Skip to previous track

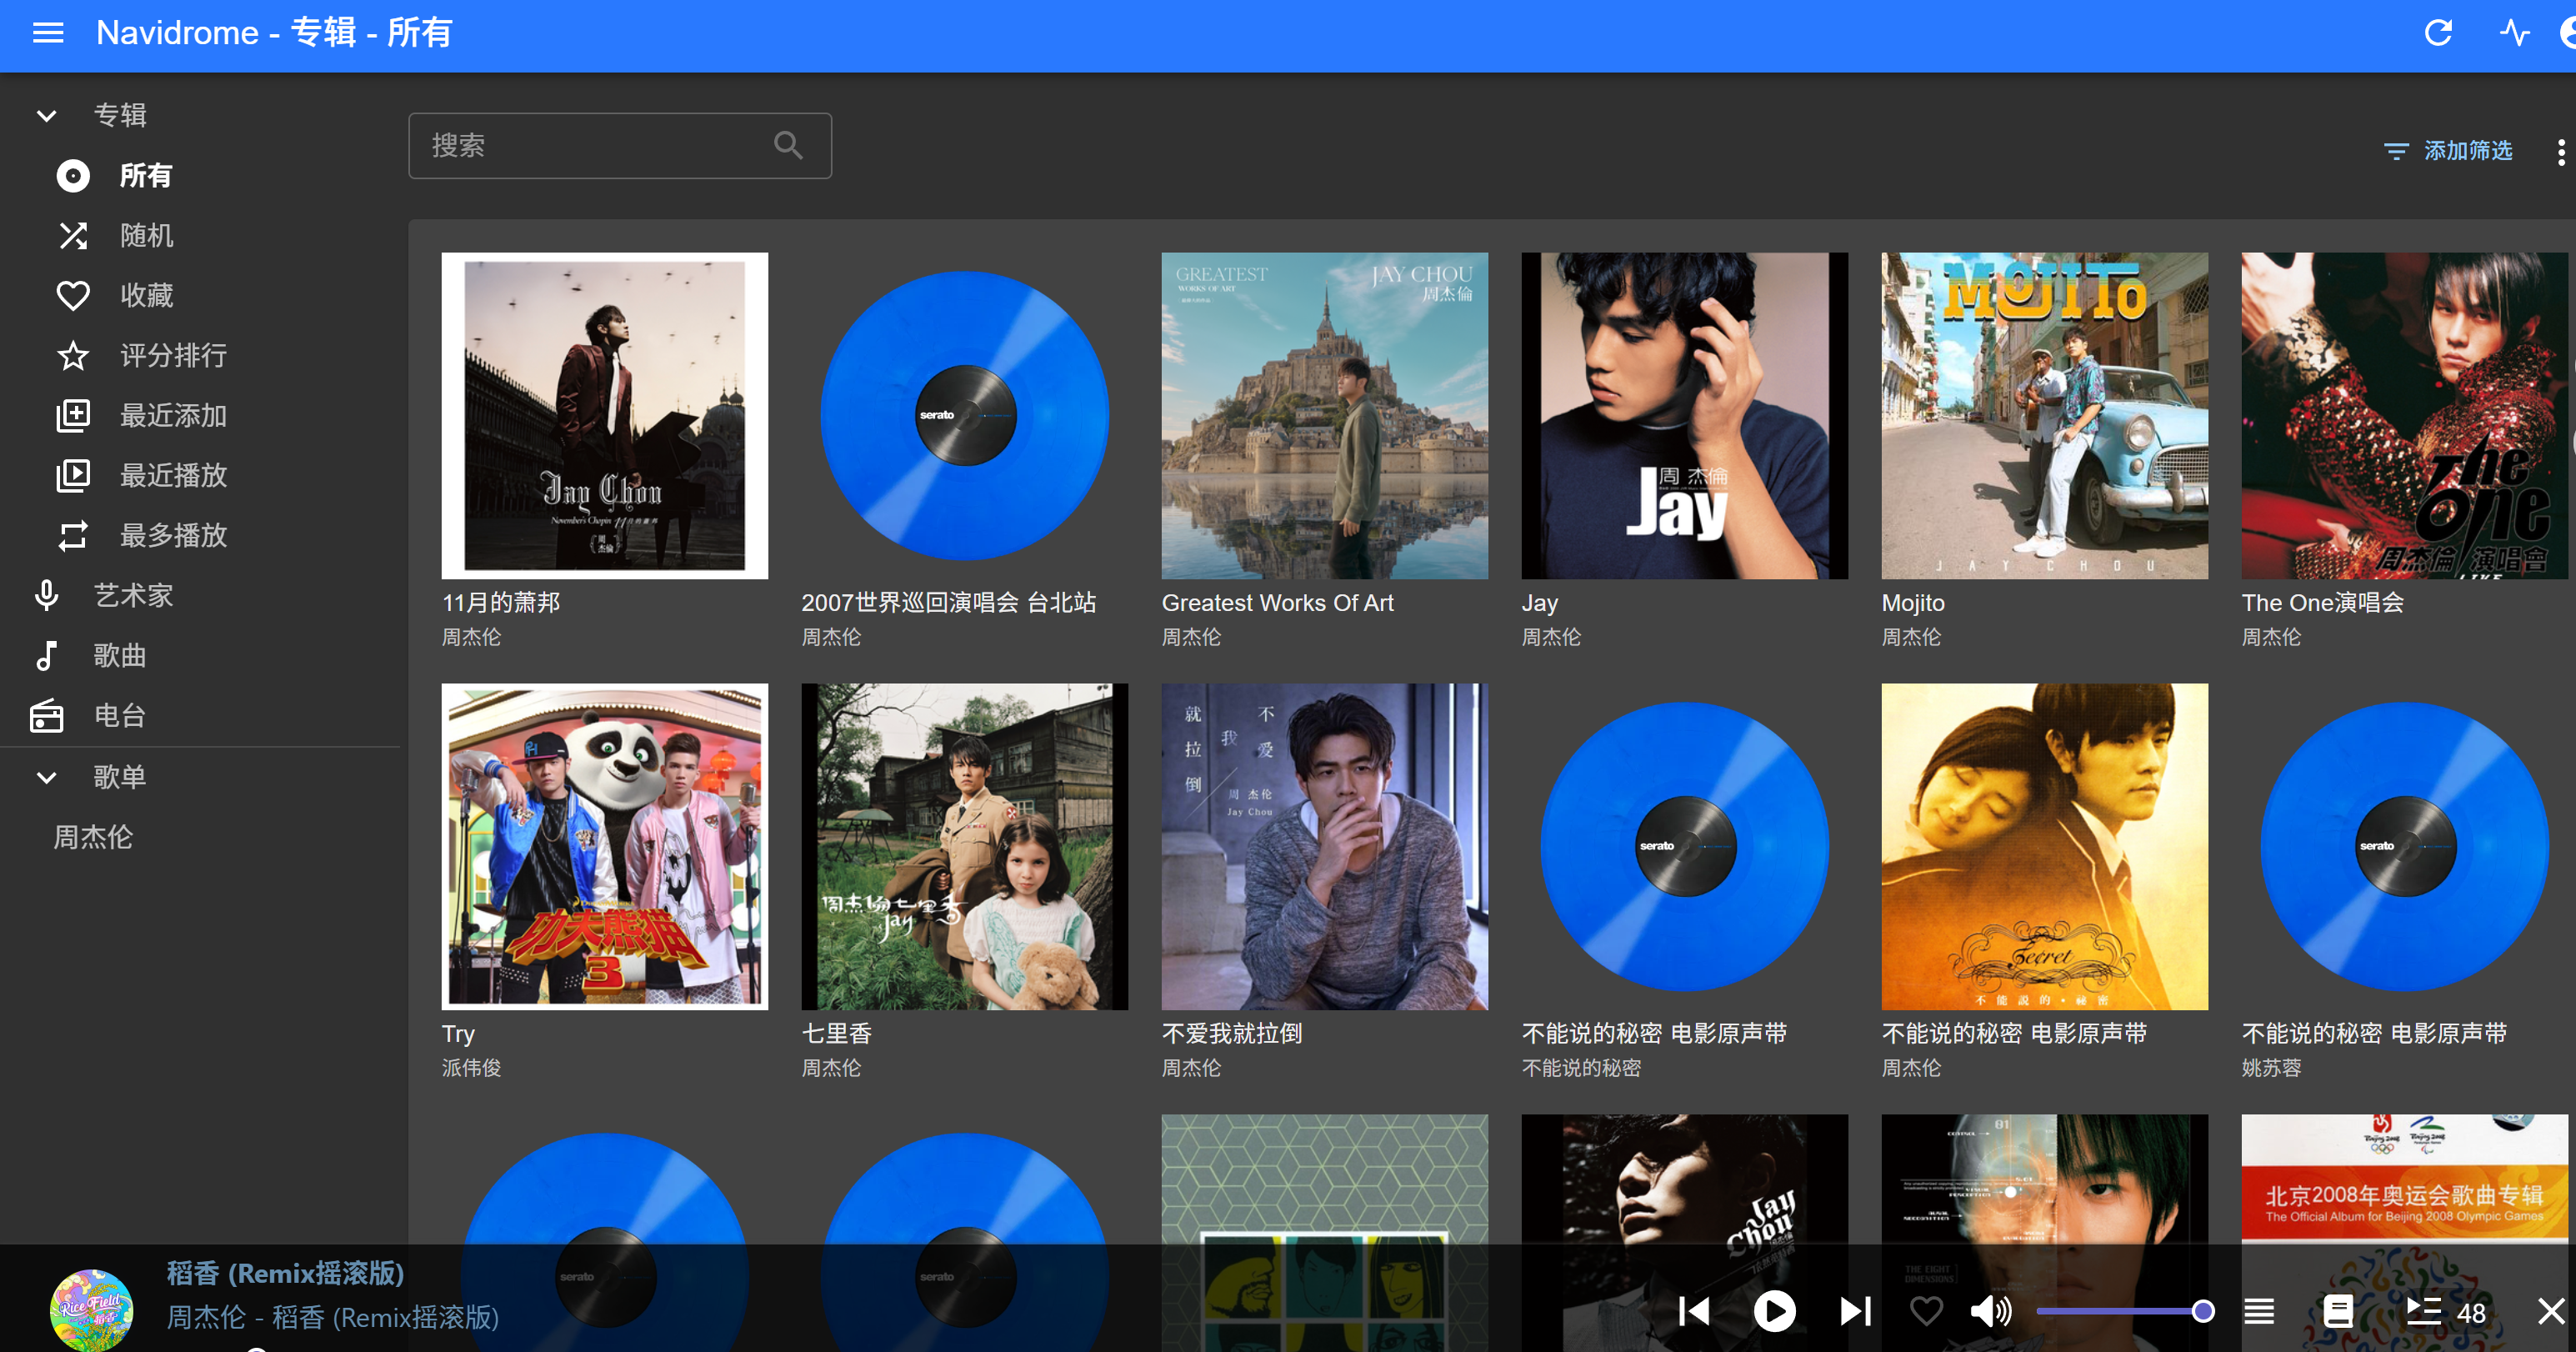[x=1694, y=1311]
